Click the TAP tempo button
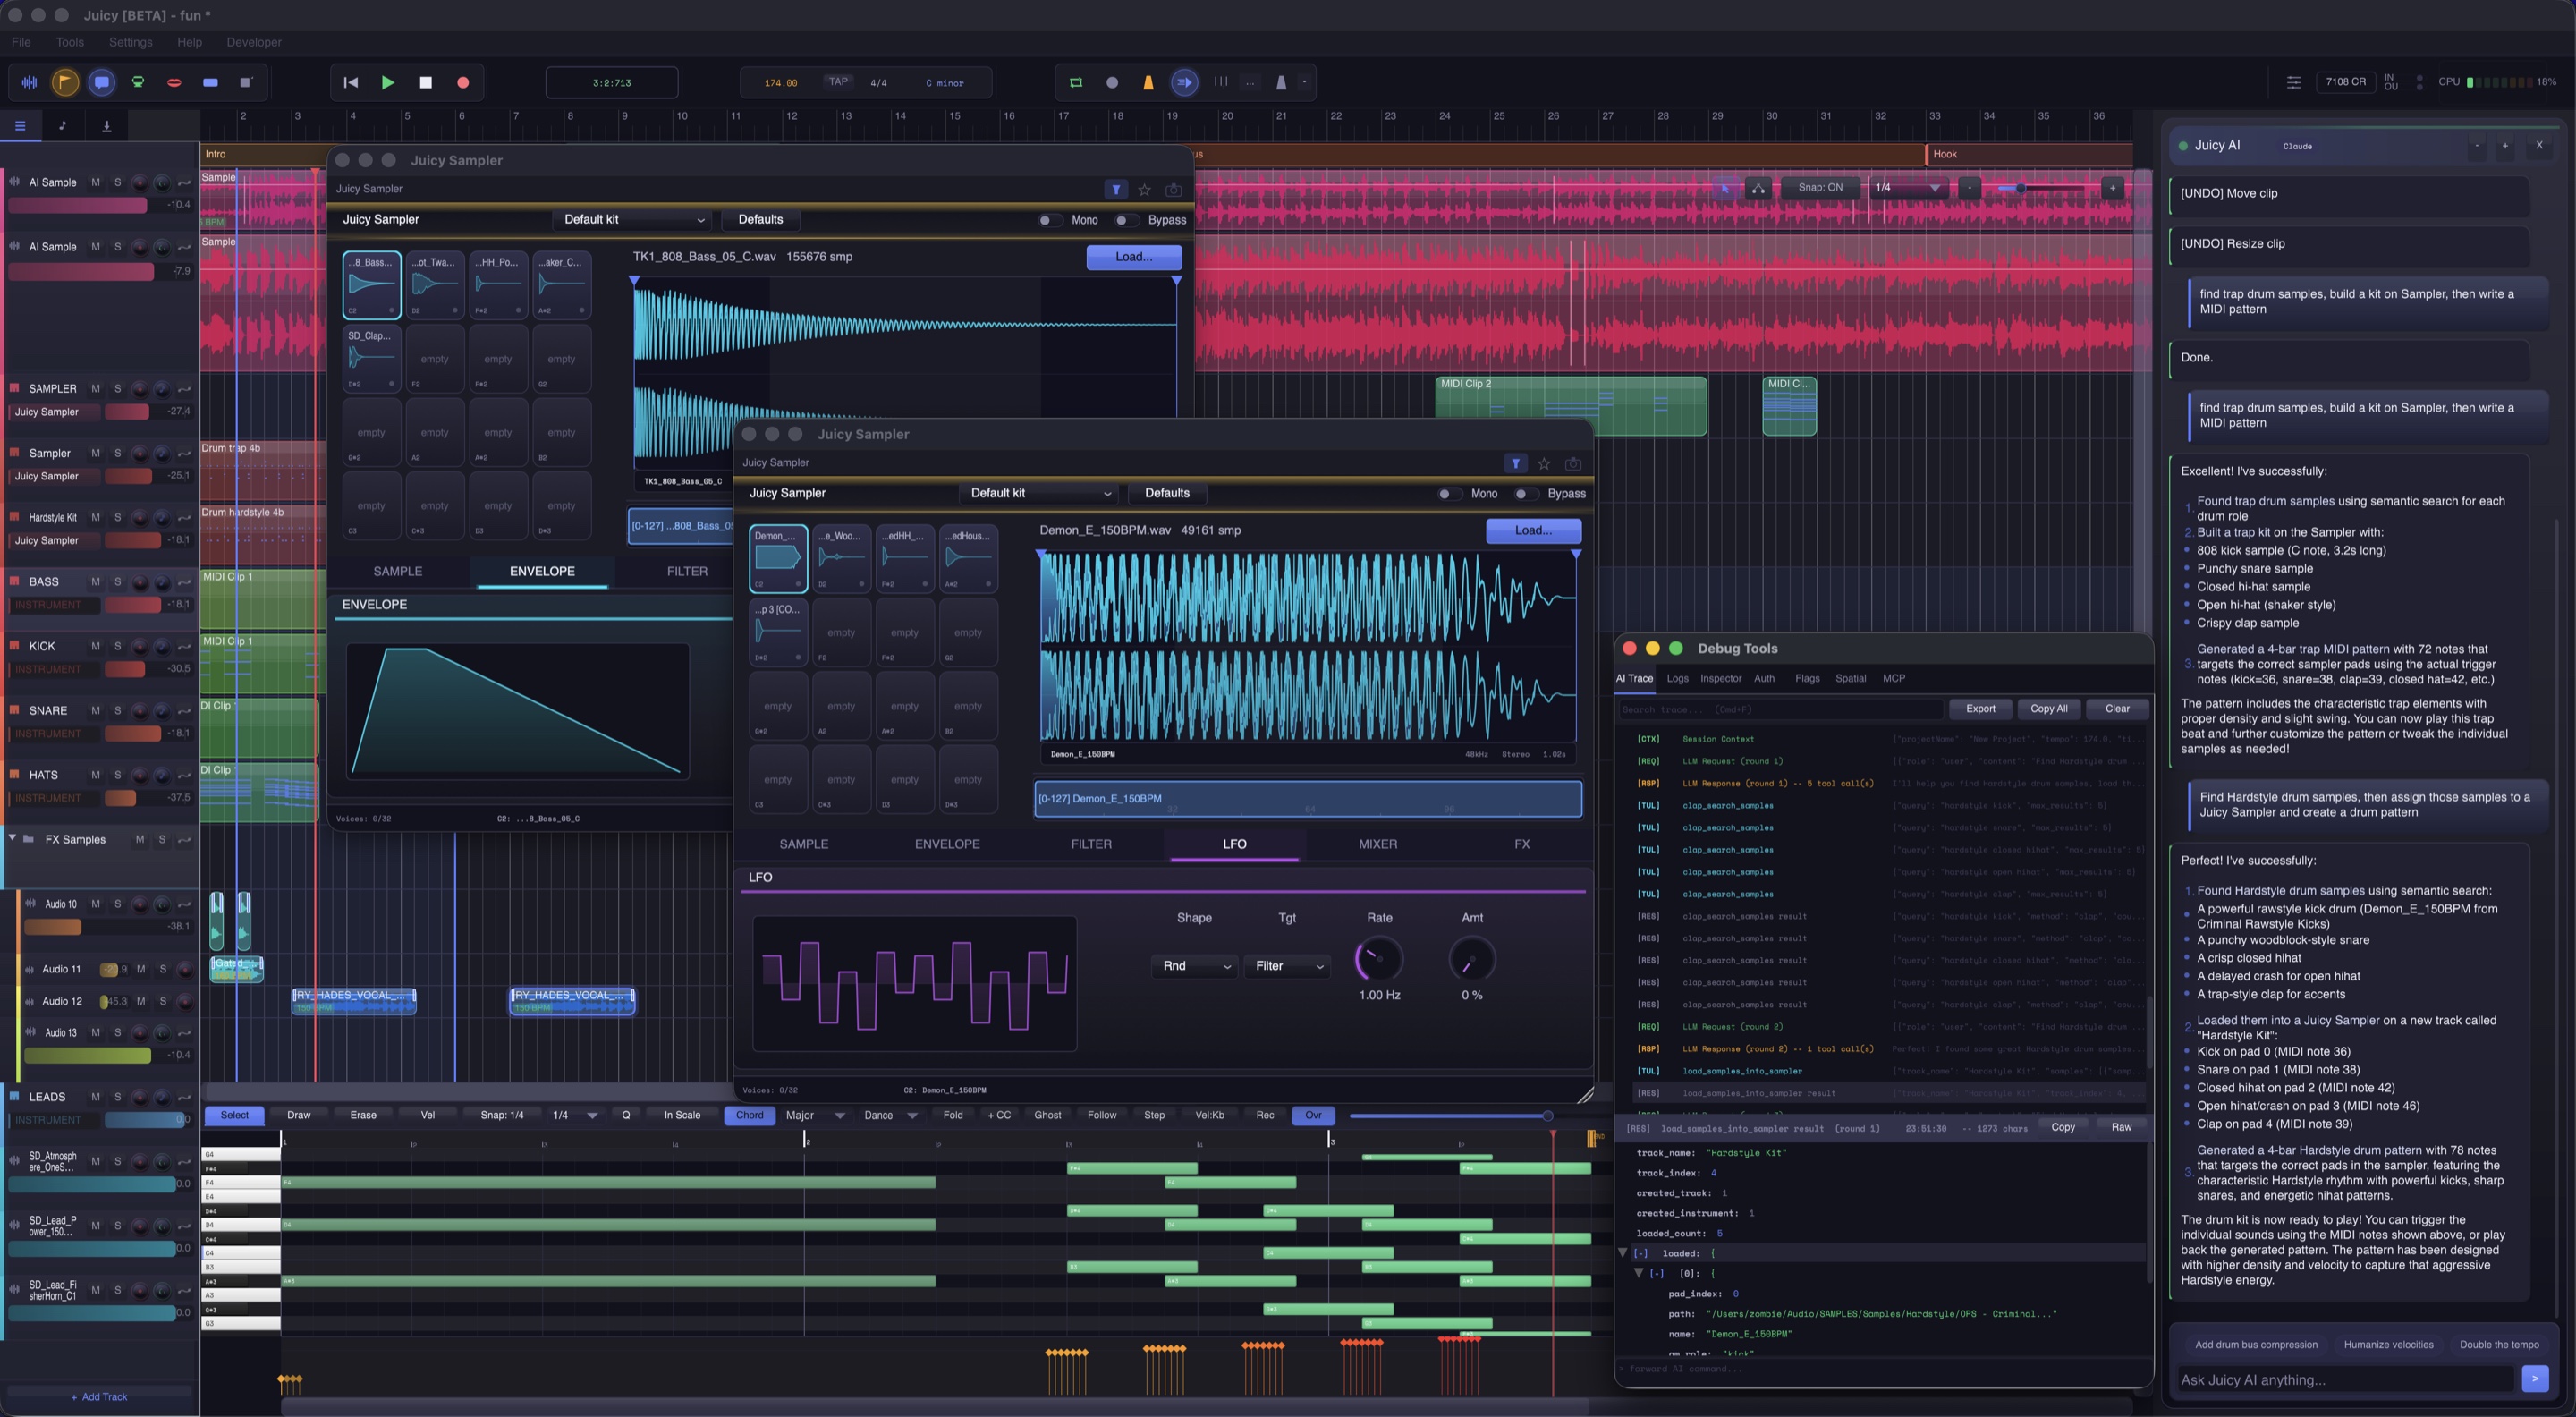The height and width of the screenshot is (1417, 2576). (x=838, y=82)
